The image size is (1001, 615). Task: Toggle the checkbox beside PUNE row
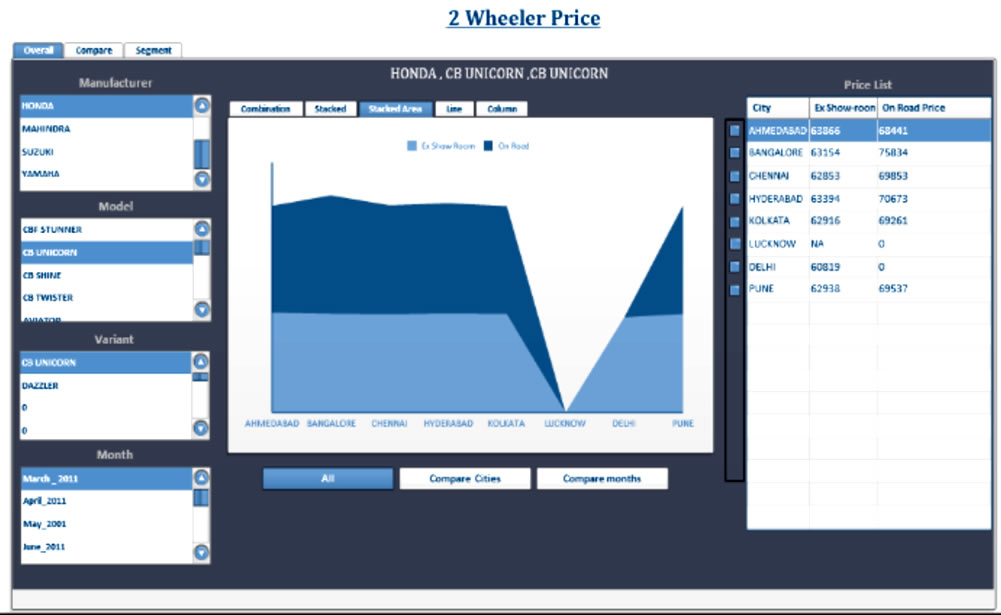coord(734,289)
